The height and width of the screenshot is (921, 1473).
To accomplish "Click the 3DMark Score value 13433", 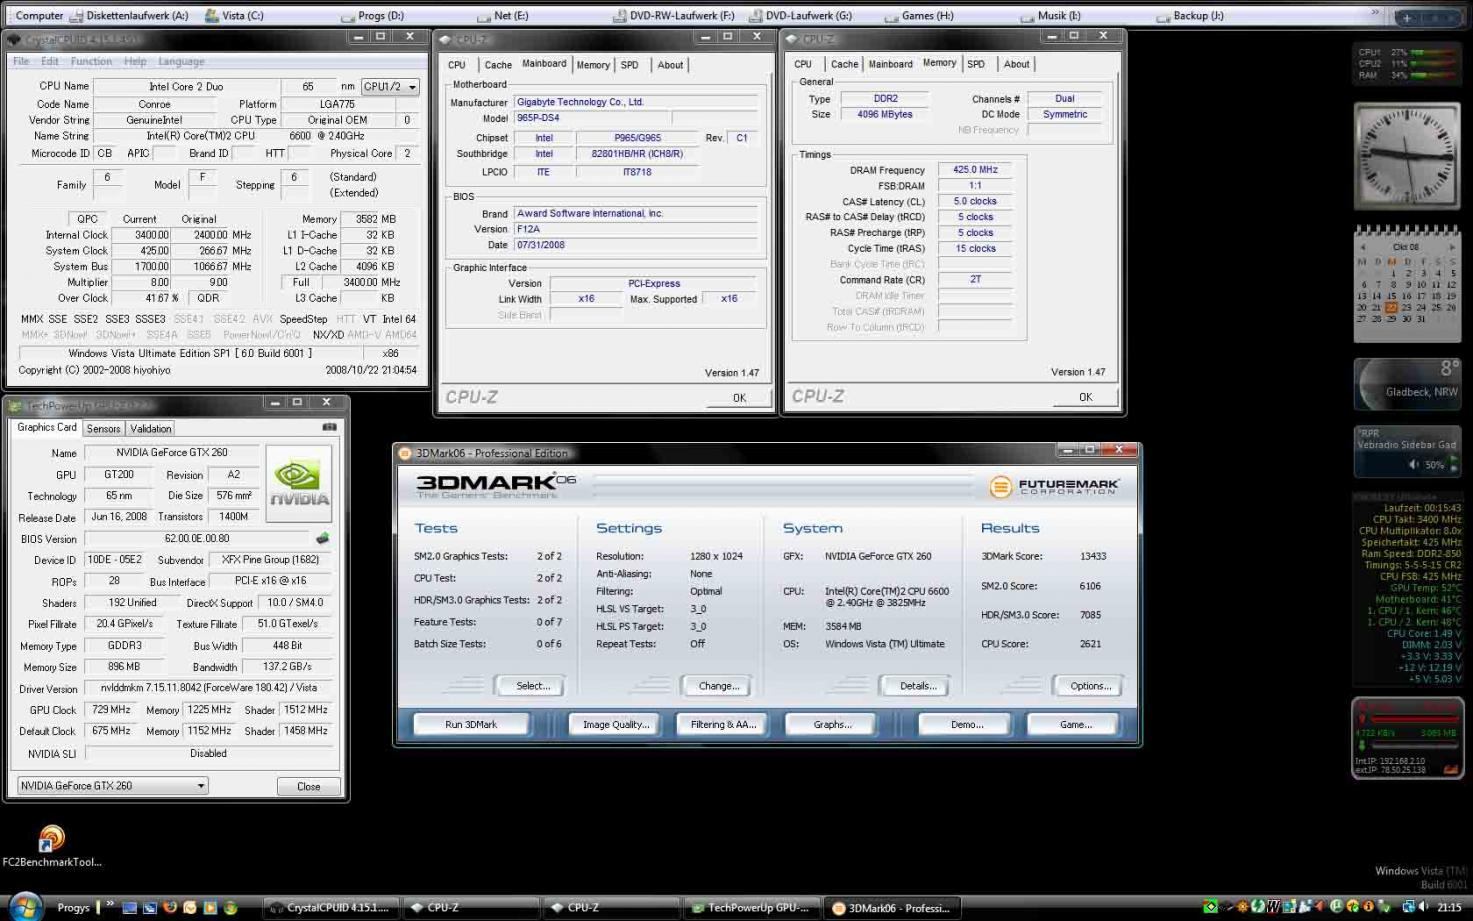I will [1092, 556].
